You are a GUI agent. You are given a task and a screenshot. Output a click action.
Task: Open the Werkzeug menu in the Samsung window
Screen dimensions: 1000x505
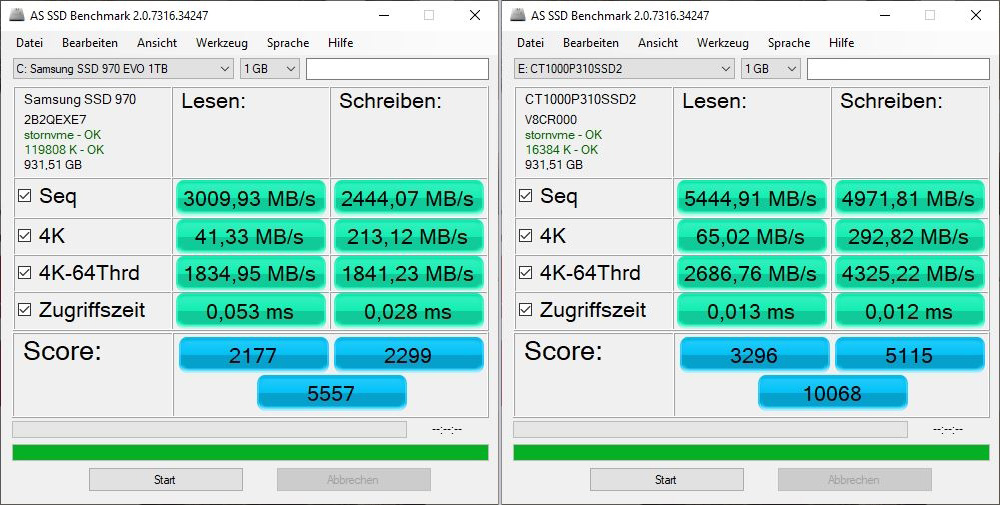[222, 43]
